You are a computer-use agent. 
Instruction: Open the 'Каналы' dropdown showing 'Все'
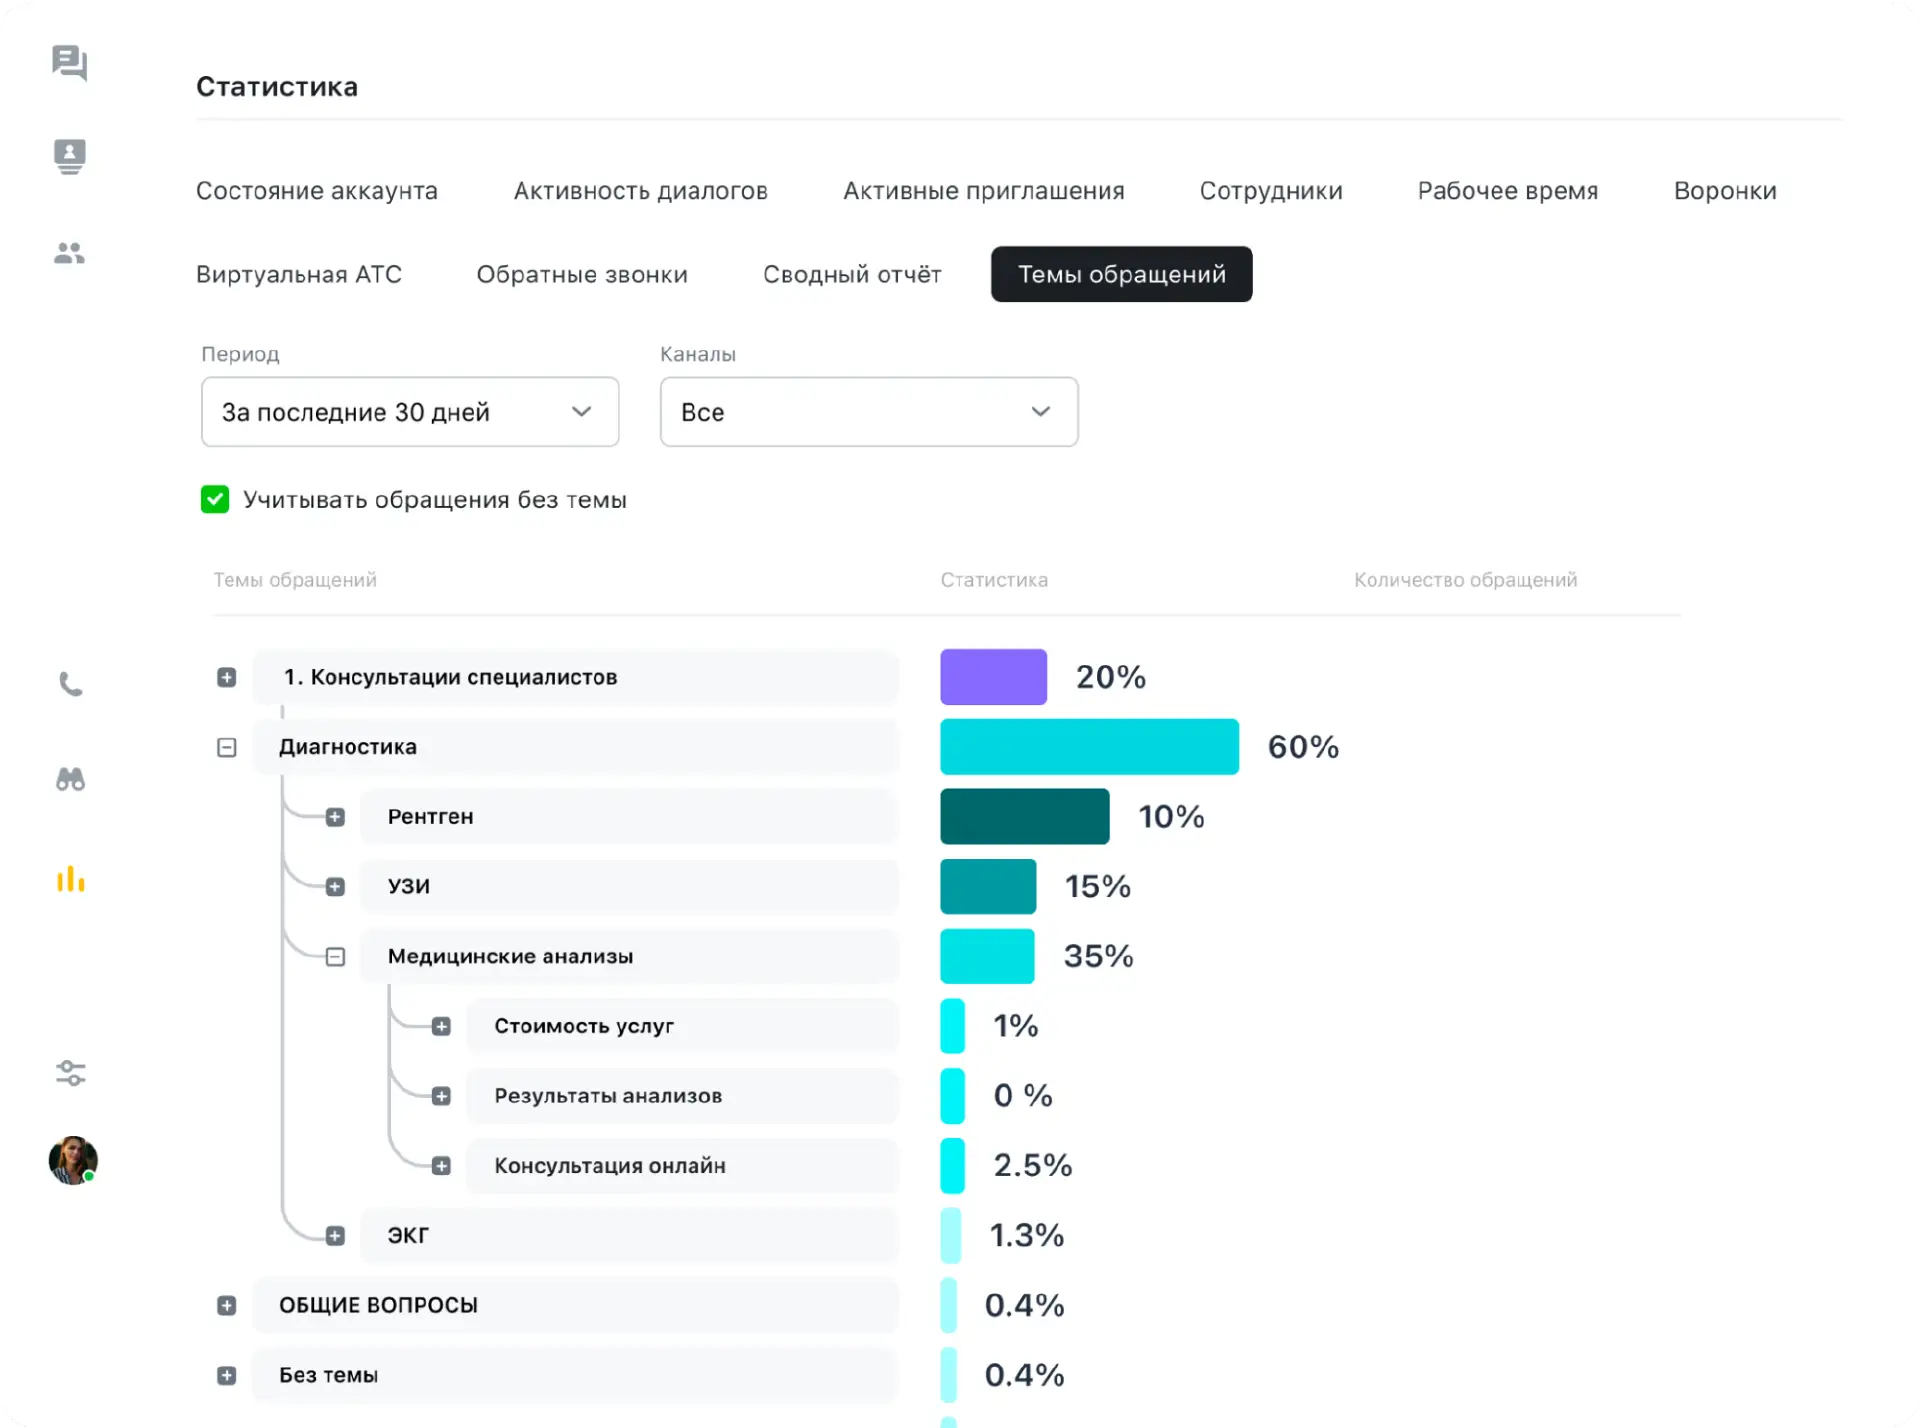coord(868,412)
